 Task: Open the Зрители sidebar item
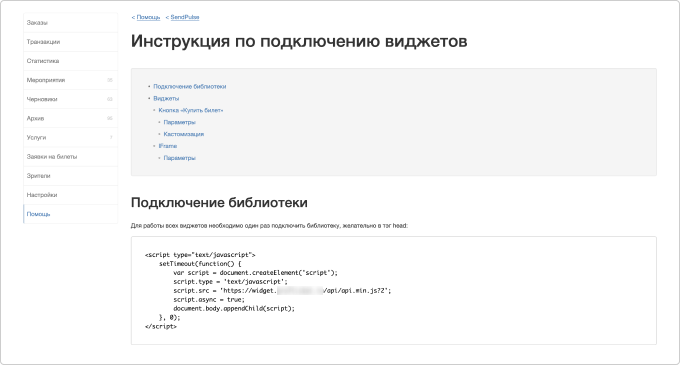70,176
